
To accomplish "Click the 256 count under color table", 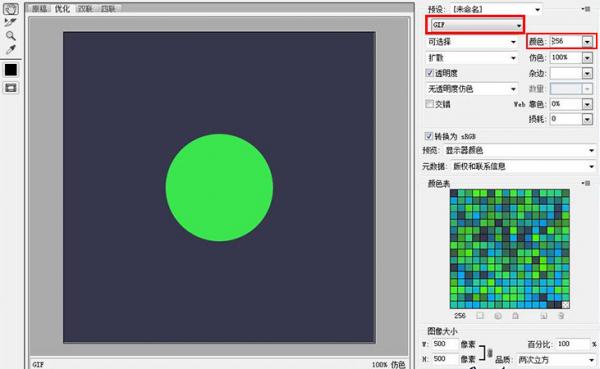I will 460,316.
